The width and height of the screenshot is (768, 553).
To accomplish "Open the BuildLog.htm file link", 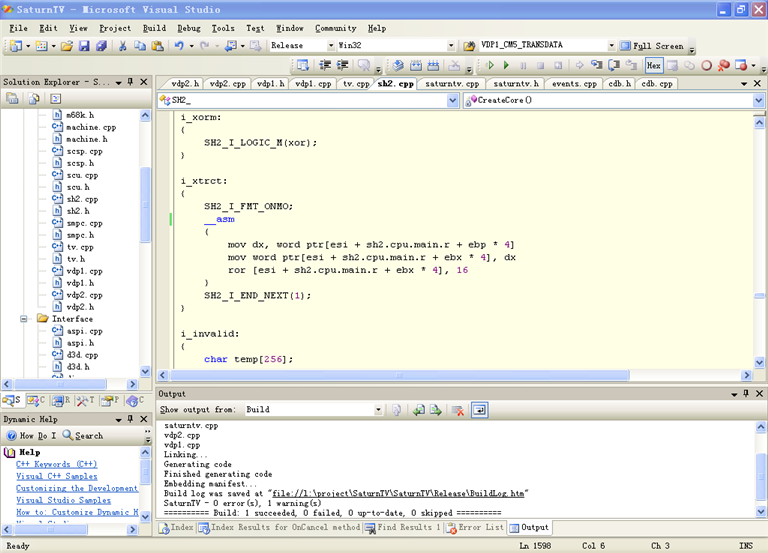I will 398,493.
